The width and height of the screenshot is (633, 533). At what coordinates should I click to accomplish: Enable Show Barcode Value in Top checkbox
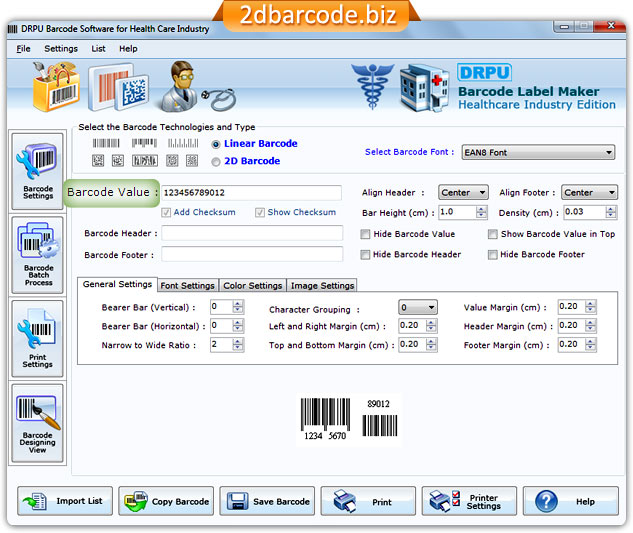[x=493, y=234]
